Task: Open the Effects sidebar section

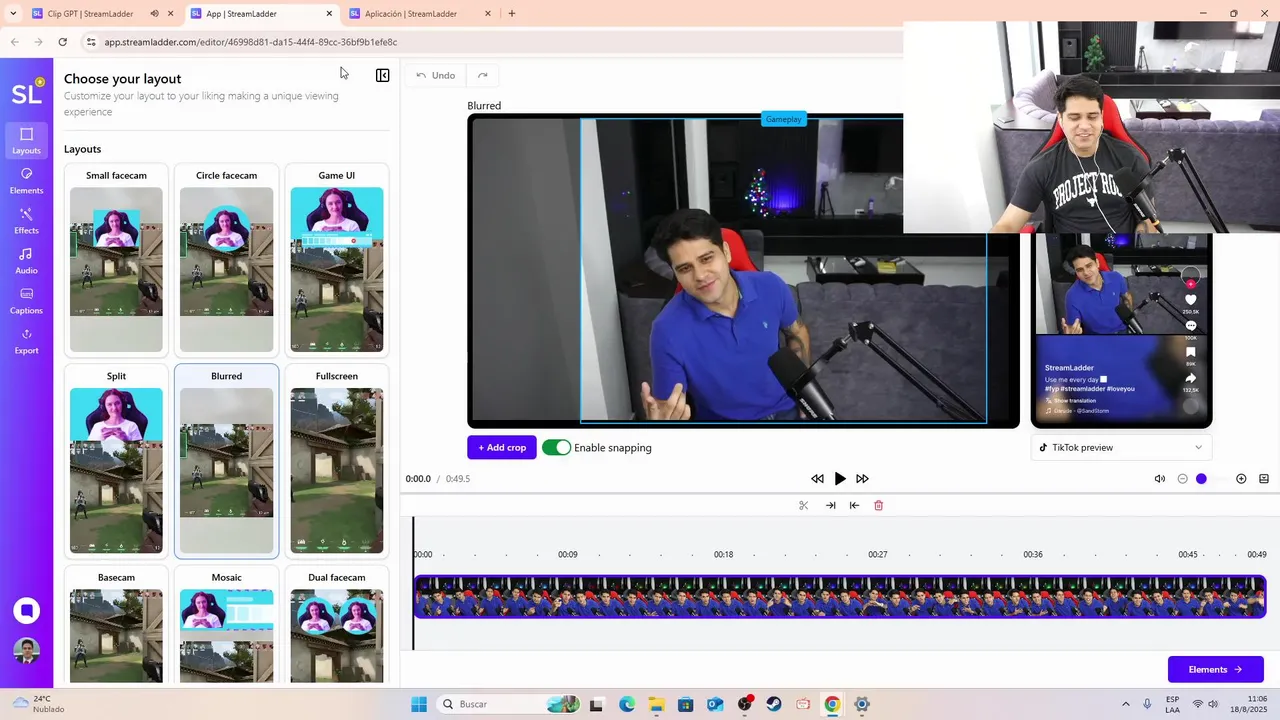Action: click(x=26, y=221)
